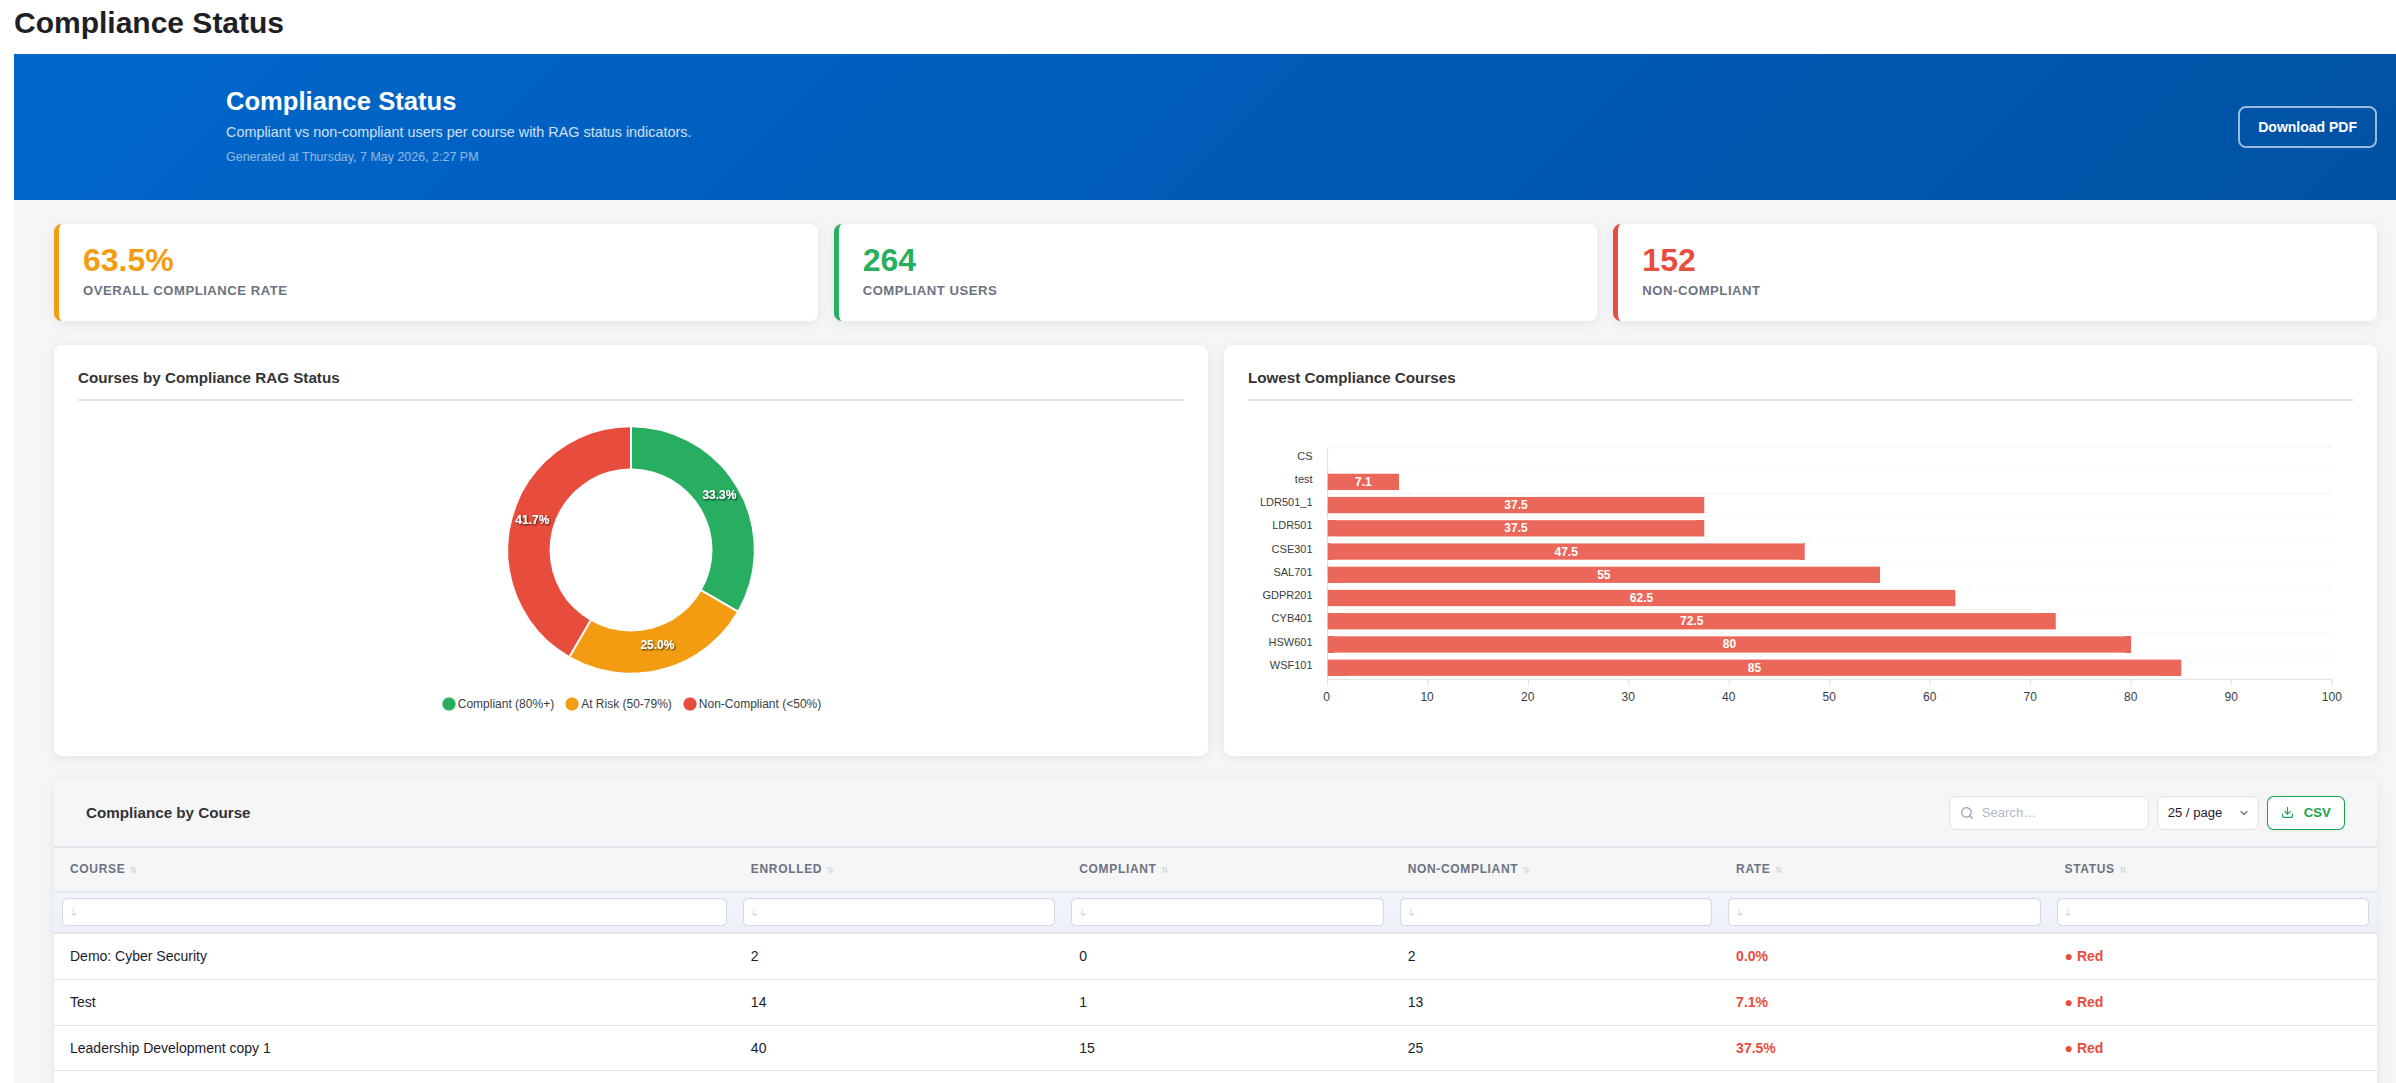Click the Leadership Development copy 1 course name

[x=170, y=1048]
